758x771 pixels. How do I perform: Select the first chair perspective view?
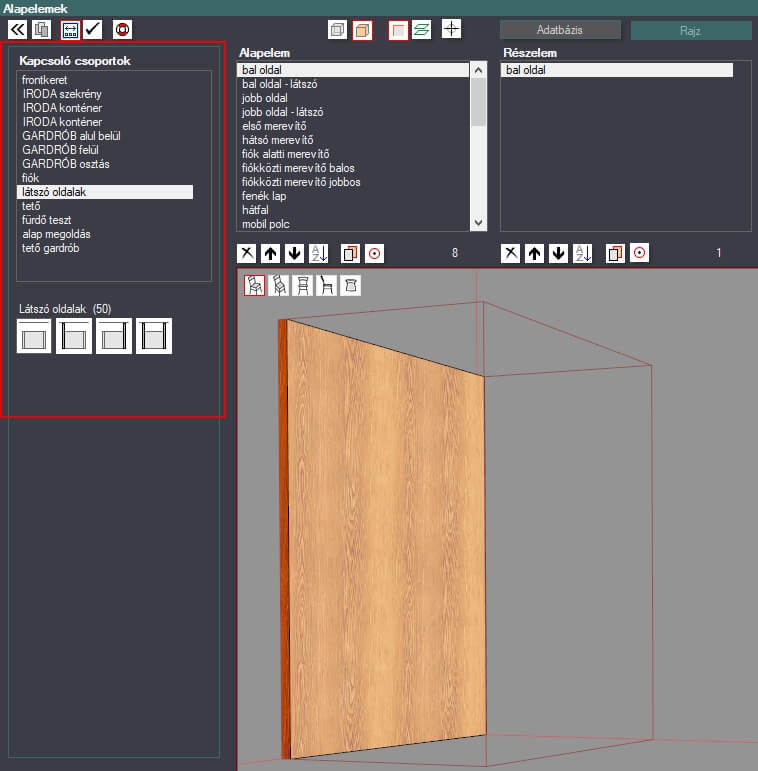click(254, 285)
